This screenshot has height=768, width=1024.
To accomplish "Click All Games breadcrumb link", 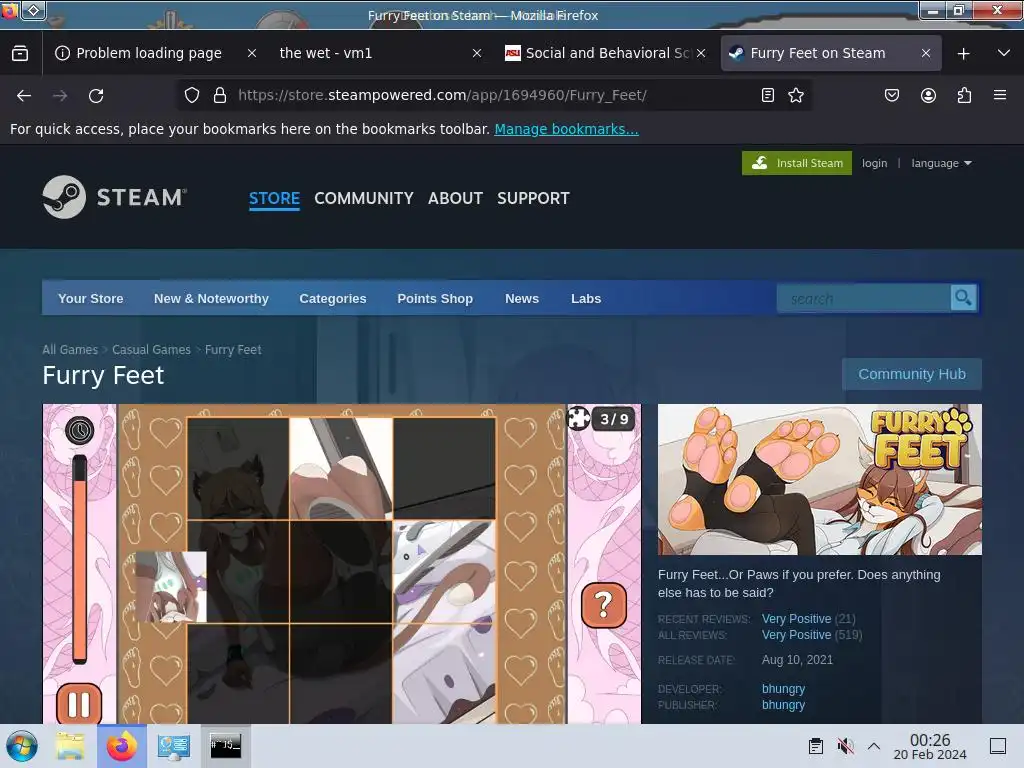I will pyautogui.click(x=70, y=349).
